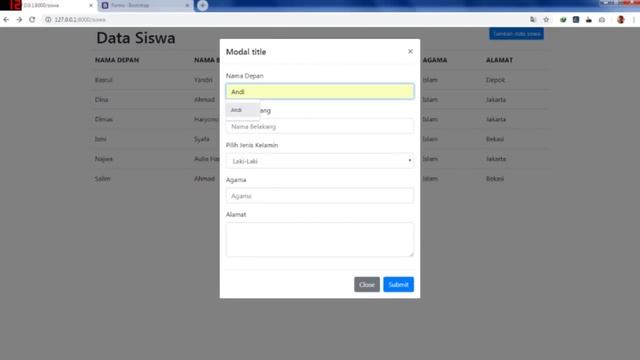Click the Tambah data siswa button
The image size is (640, 360).
point(516,34)
